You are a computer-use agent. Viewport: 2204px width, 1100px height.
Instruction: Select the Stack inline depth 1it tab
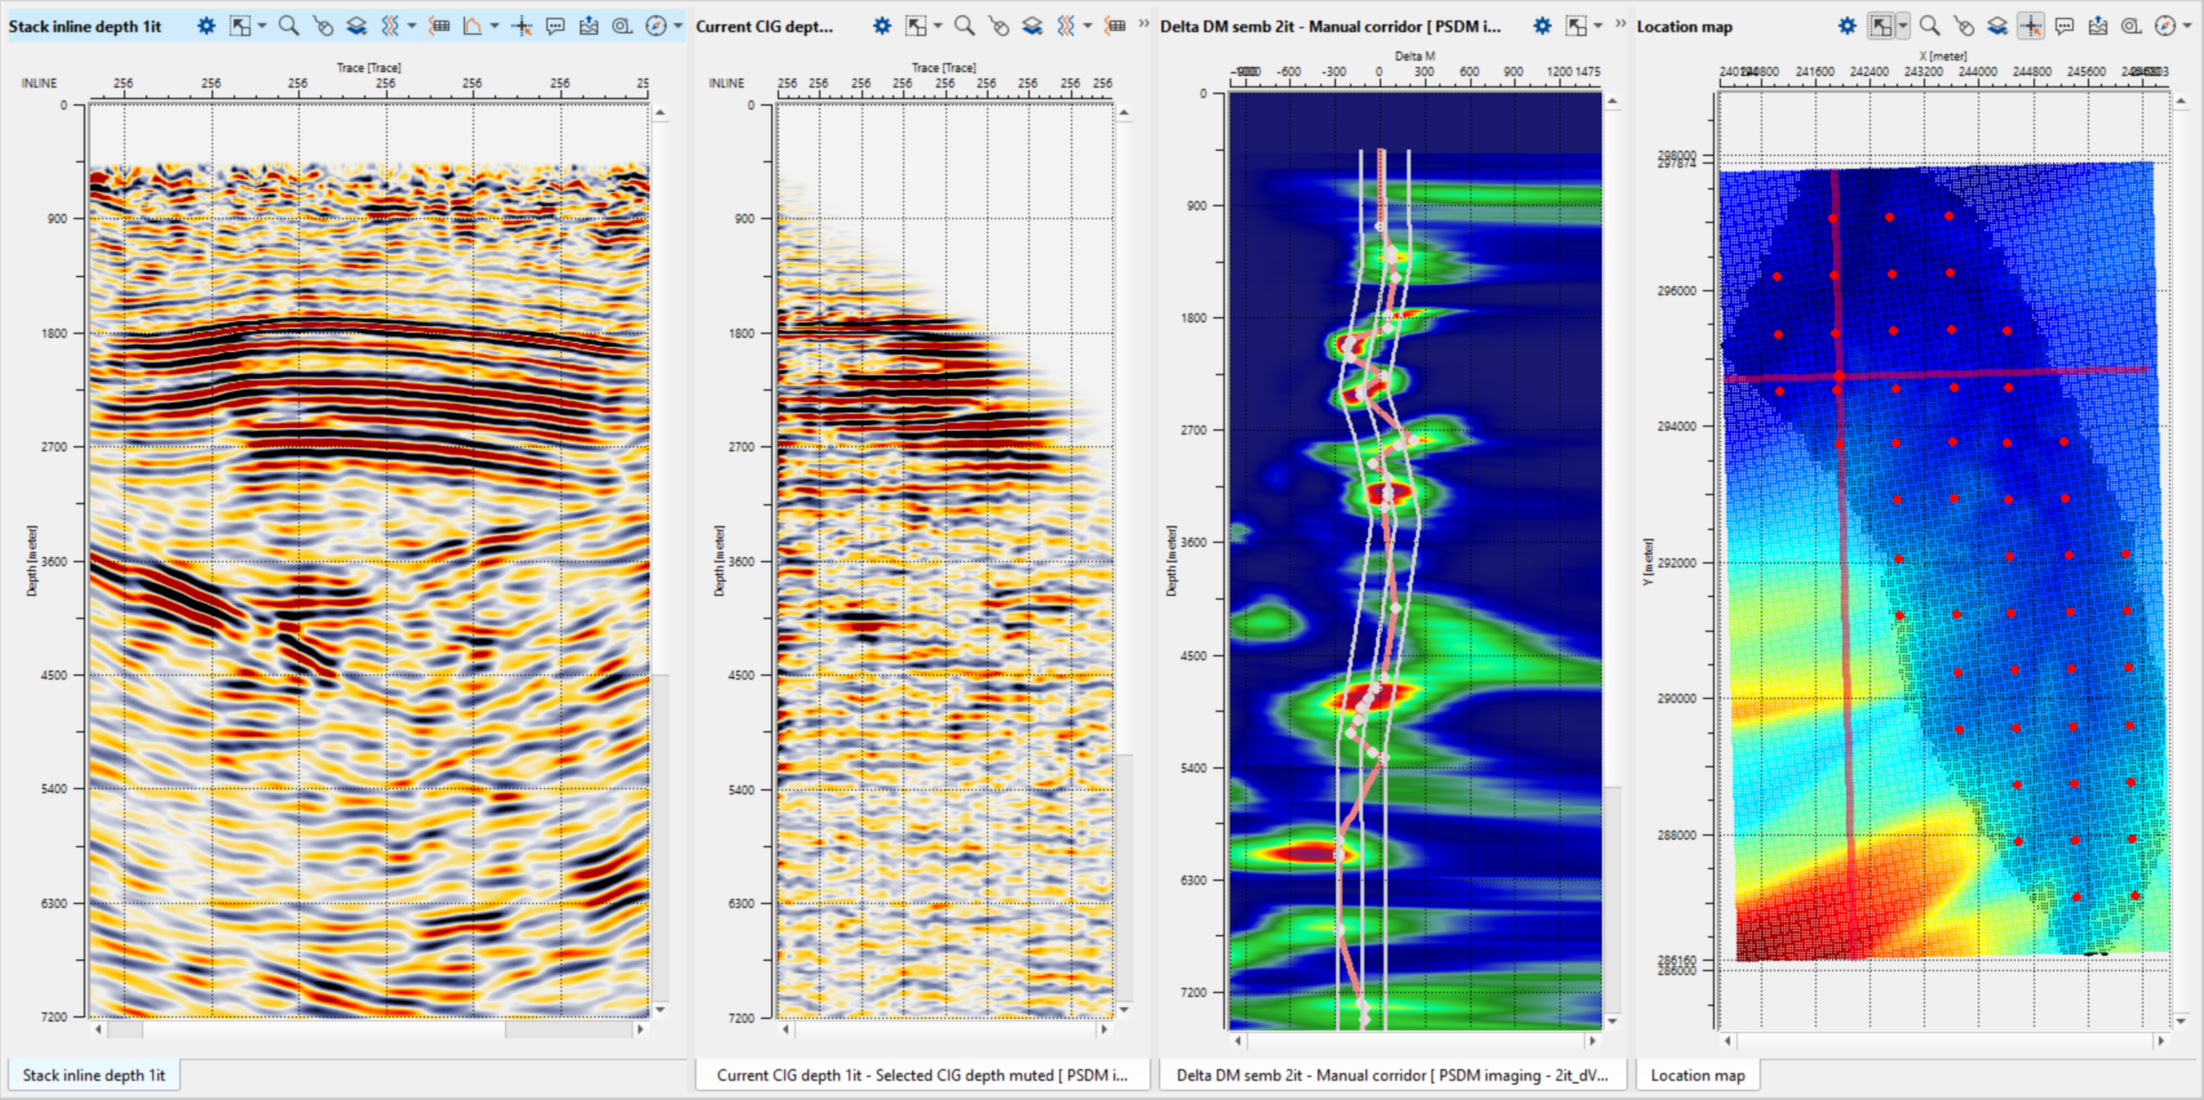click(x=93, y=1075)
